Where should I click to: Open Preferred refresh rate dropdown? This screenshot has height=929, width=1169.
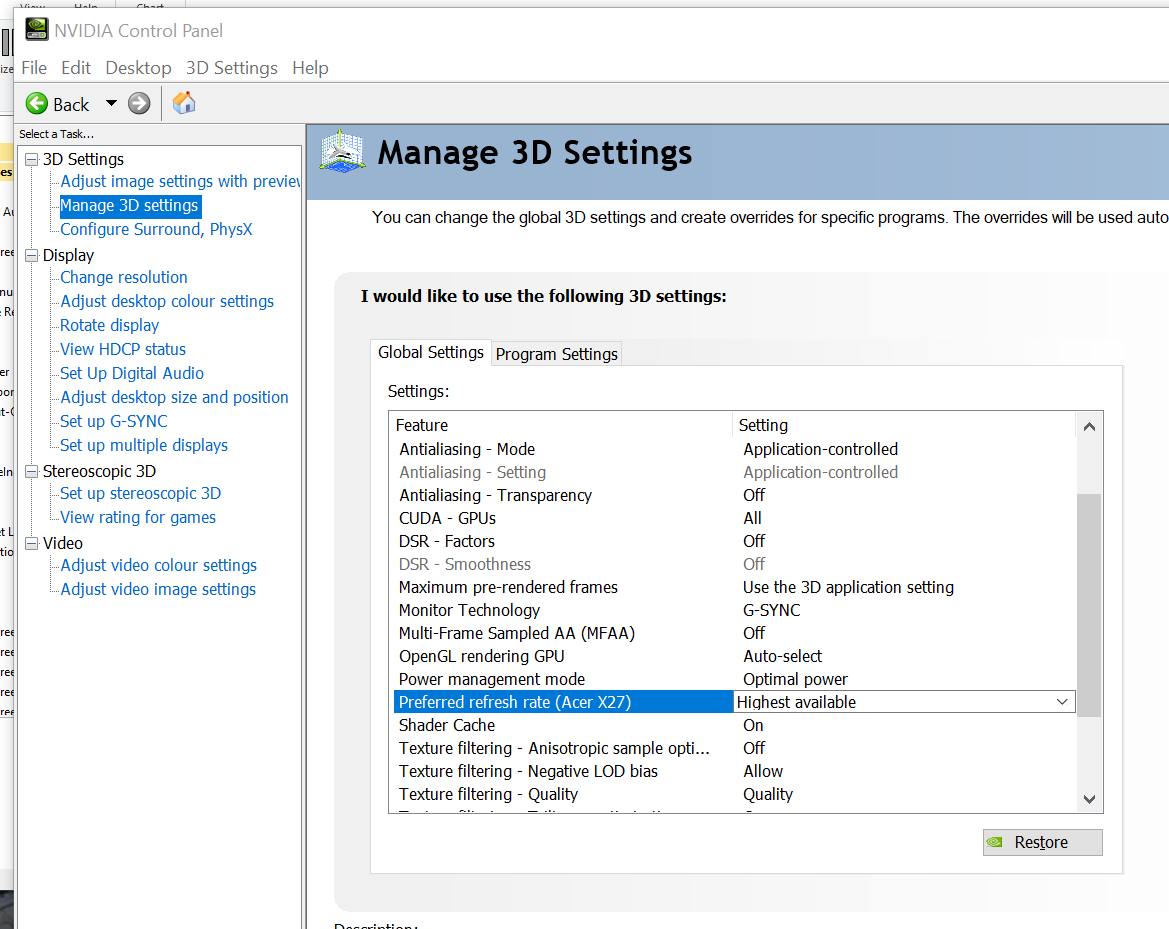[x=1062, y=702]
